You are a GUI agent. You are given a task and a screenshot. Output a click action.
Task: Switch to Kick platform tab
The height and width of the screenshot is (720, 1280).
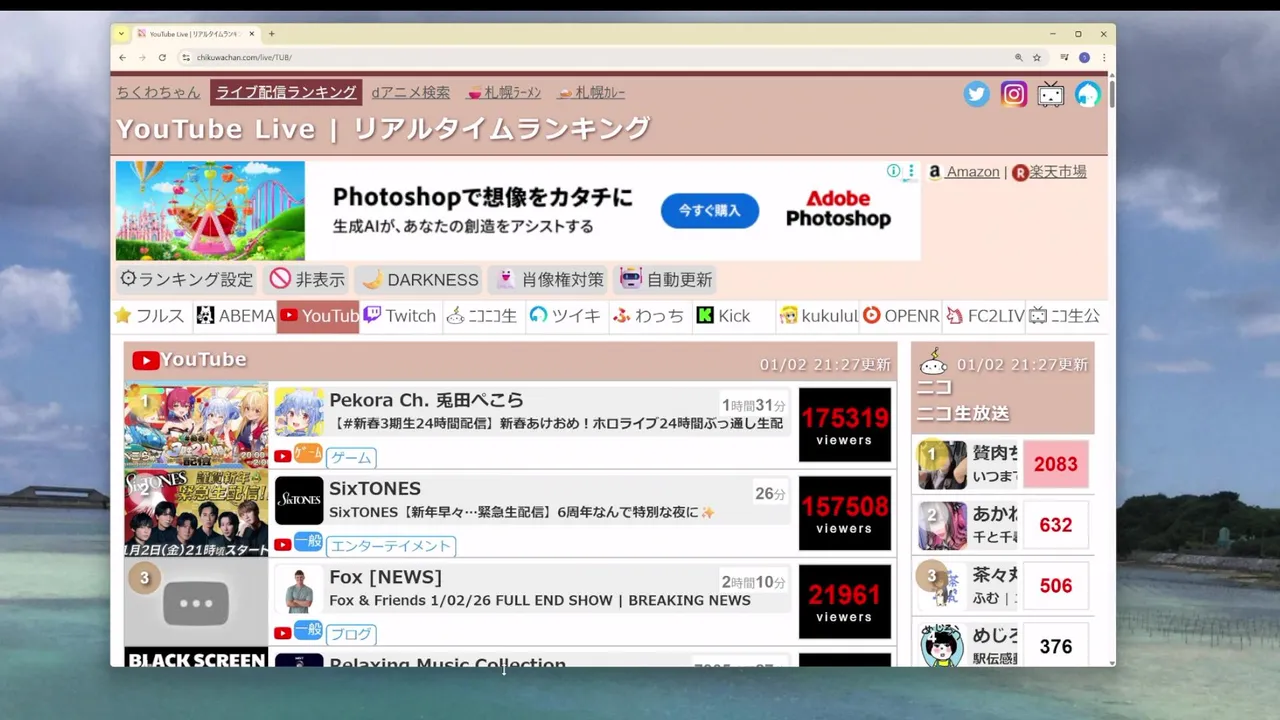pyautogui.click(x=734, y=316)
